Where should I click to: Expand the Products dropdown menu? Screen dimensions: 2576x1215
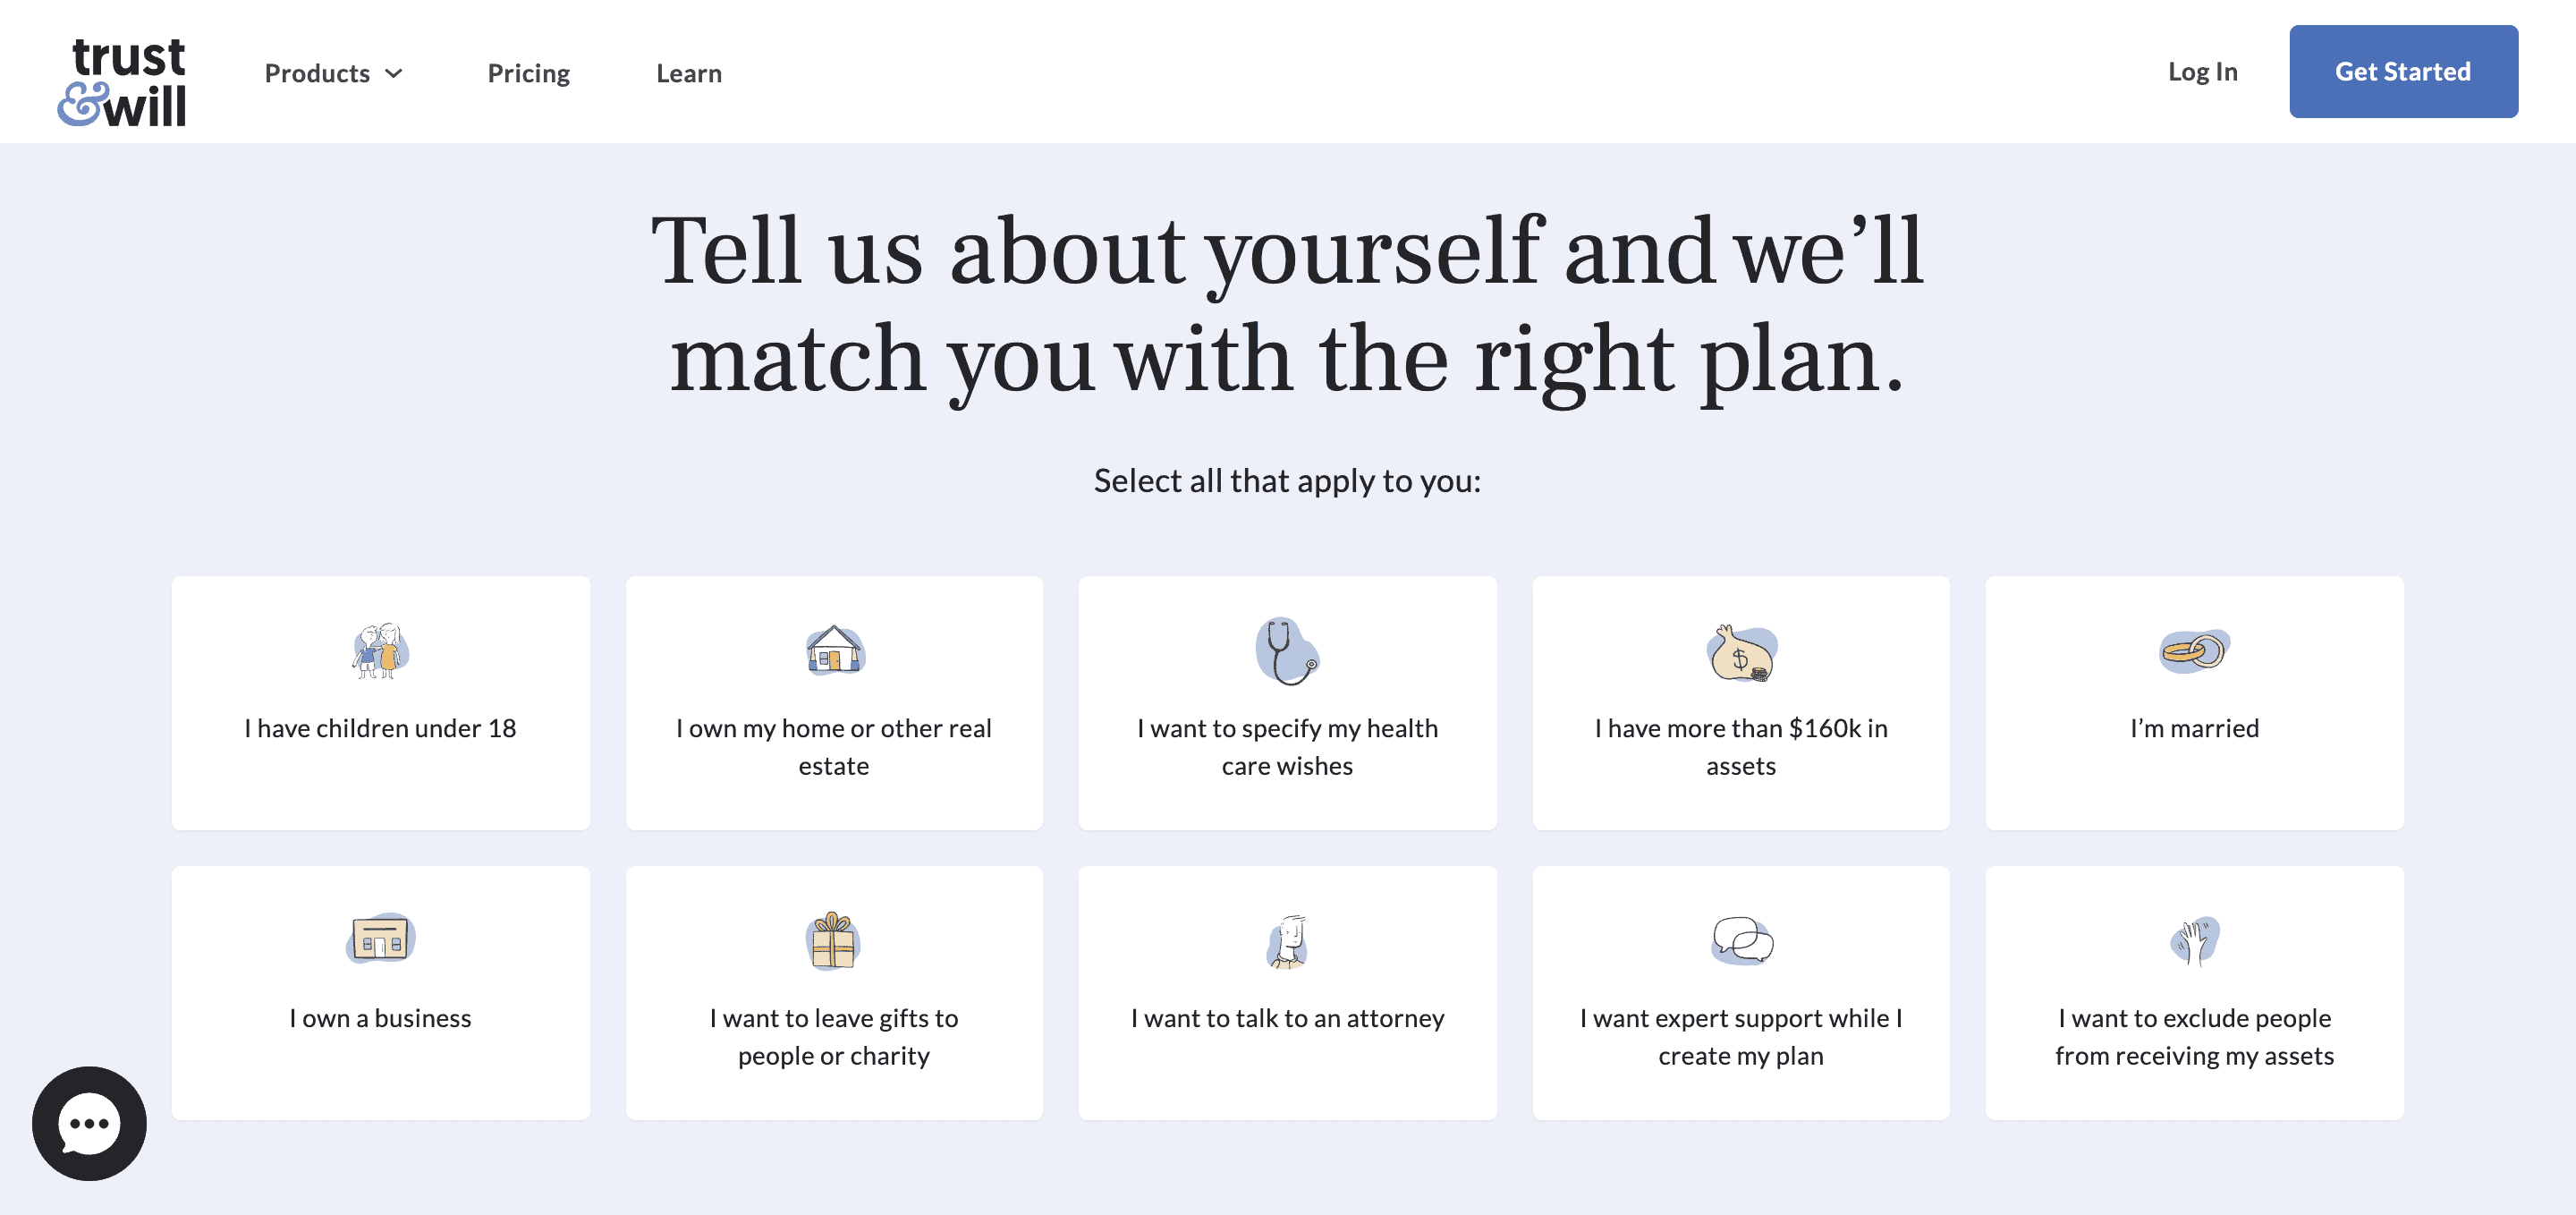(x=317, y=73)
